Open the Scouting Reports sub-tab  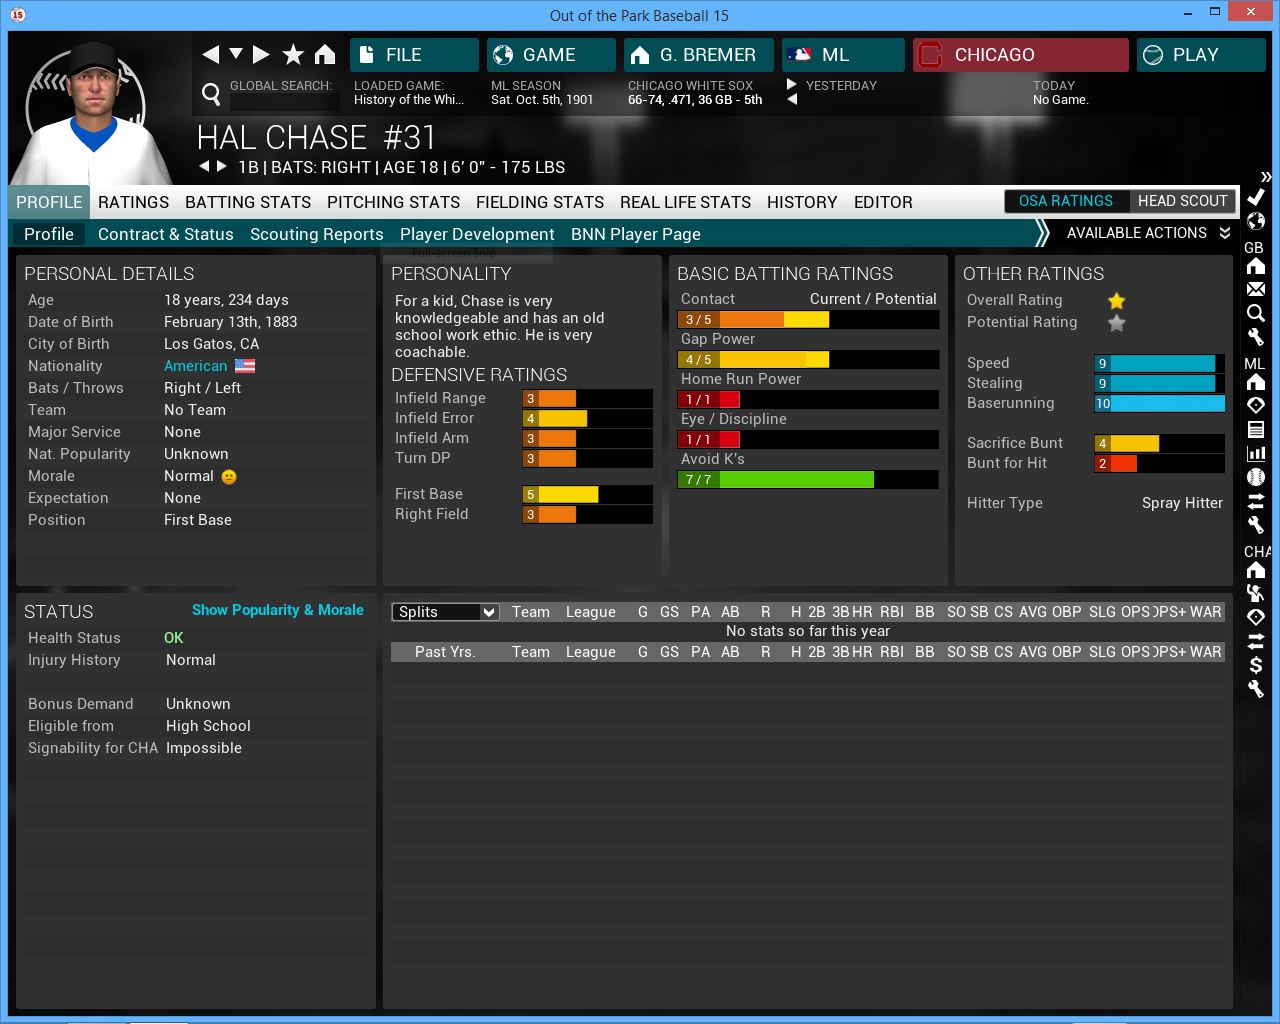[316, 234]
